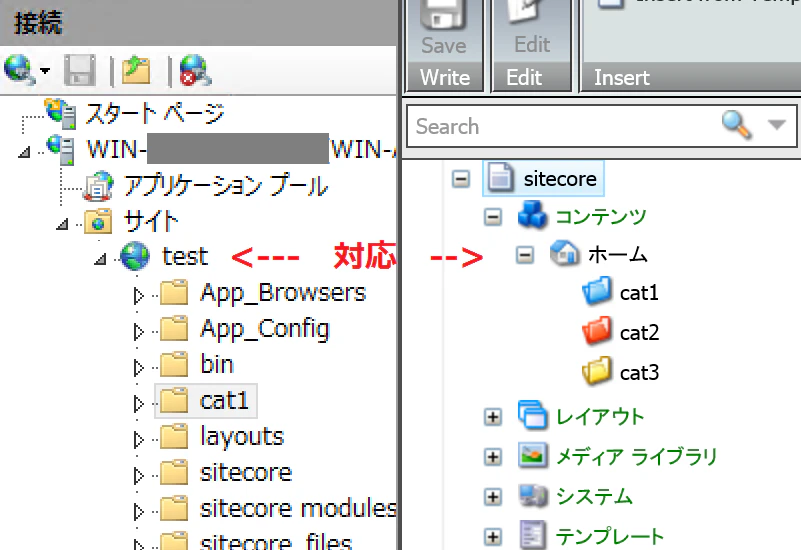Viewport: 801px width, 550px height.
Task: Click the サイト folder icon
Action: tap(98, 222)
